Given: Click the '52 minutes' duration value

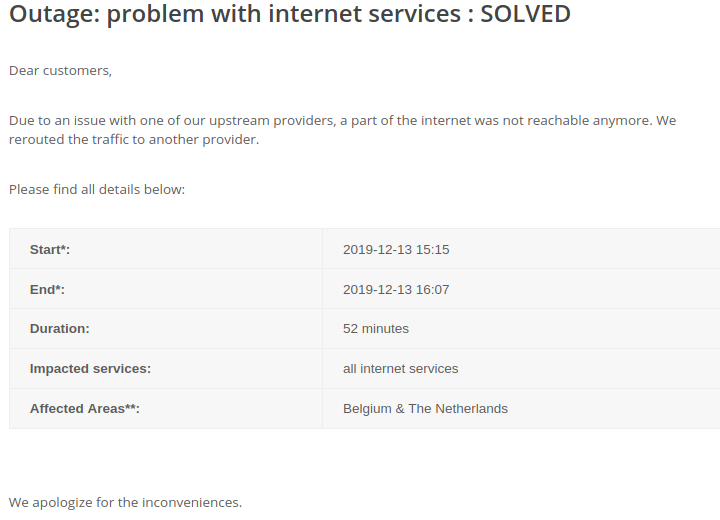Looking at the screenshot, I should coord(375,328).
